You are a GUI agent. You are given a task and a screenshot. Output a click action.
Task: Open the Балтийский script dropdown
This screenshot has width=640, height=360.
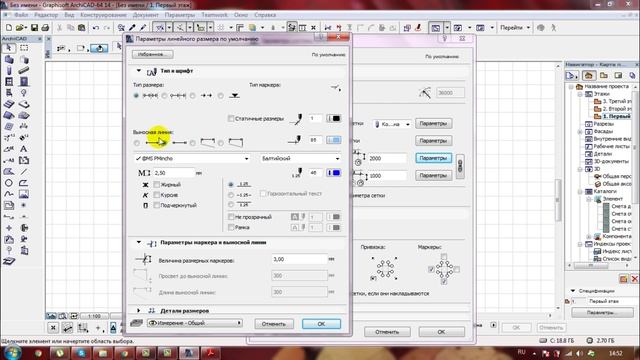pos(301,158)
